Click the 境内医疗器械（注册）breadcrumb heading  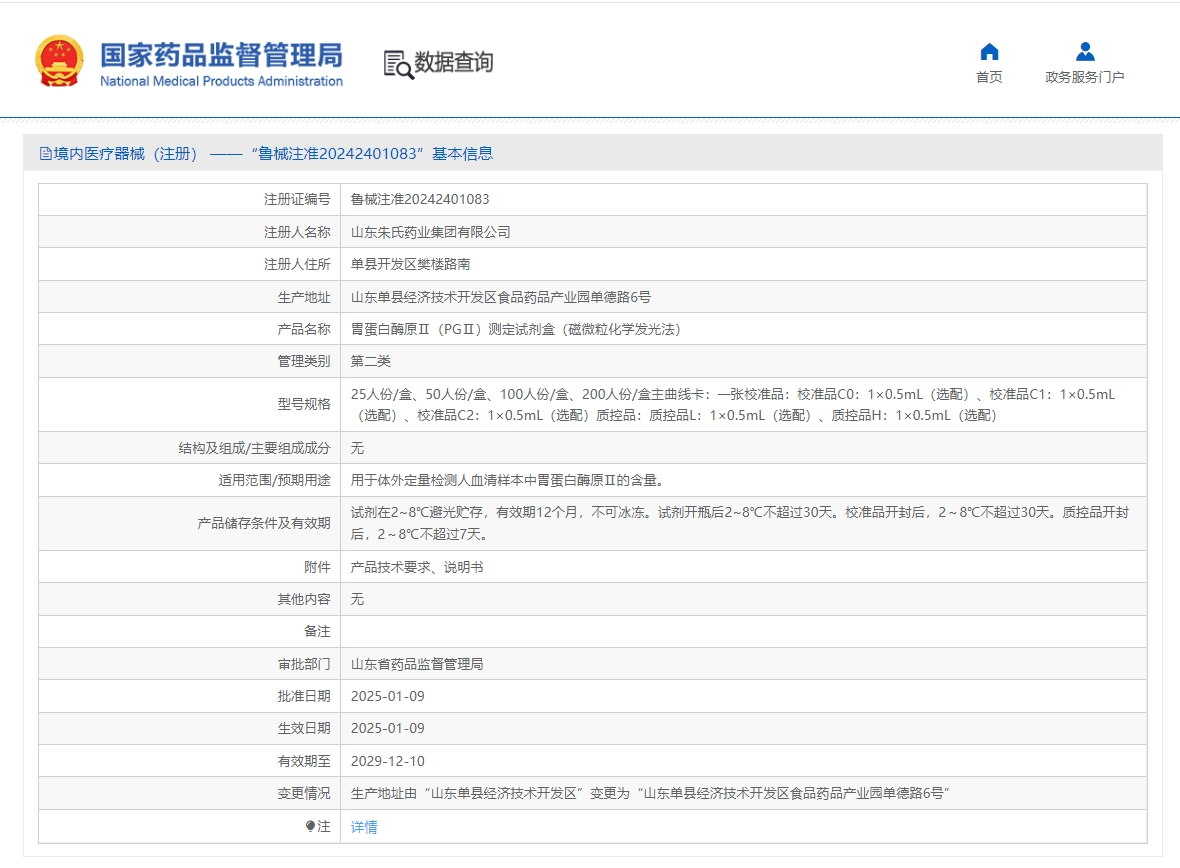(x=119, y=153)
